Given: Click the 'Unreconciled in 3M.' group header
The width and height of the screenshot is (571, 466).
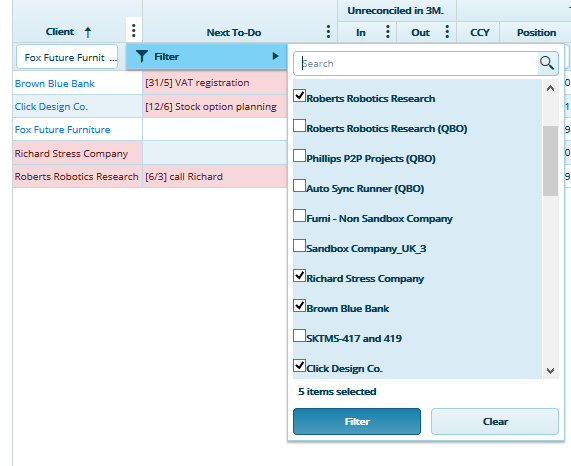Looking at the screenshot, I should point(396,11).
